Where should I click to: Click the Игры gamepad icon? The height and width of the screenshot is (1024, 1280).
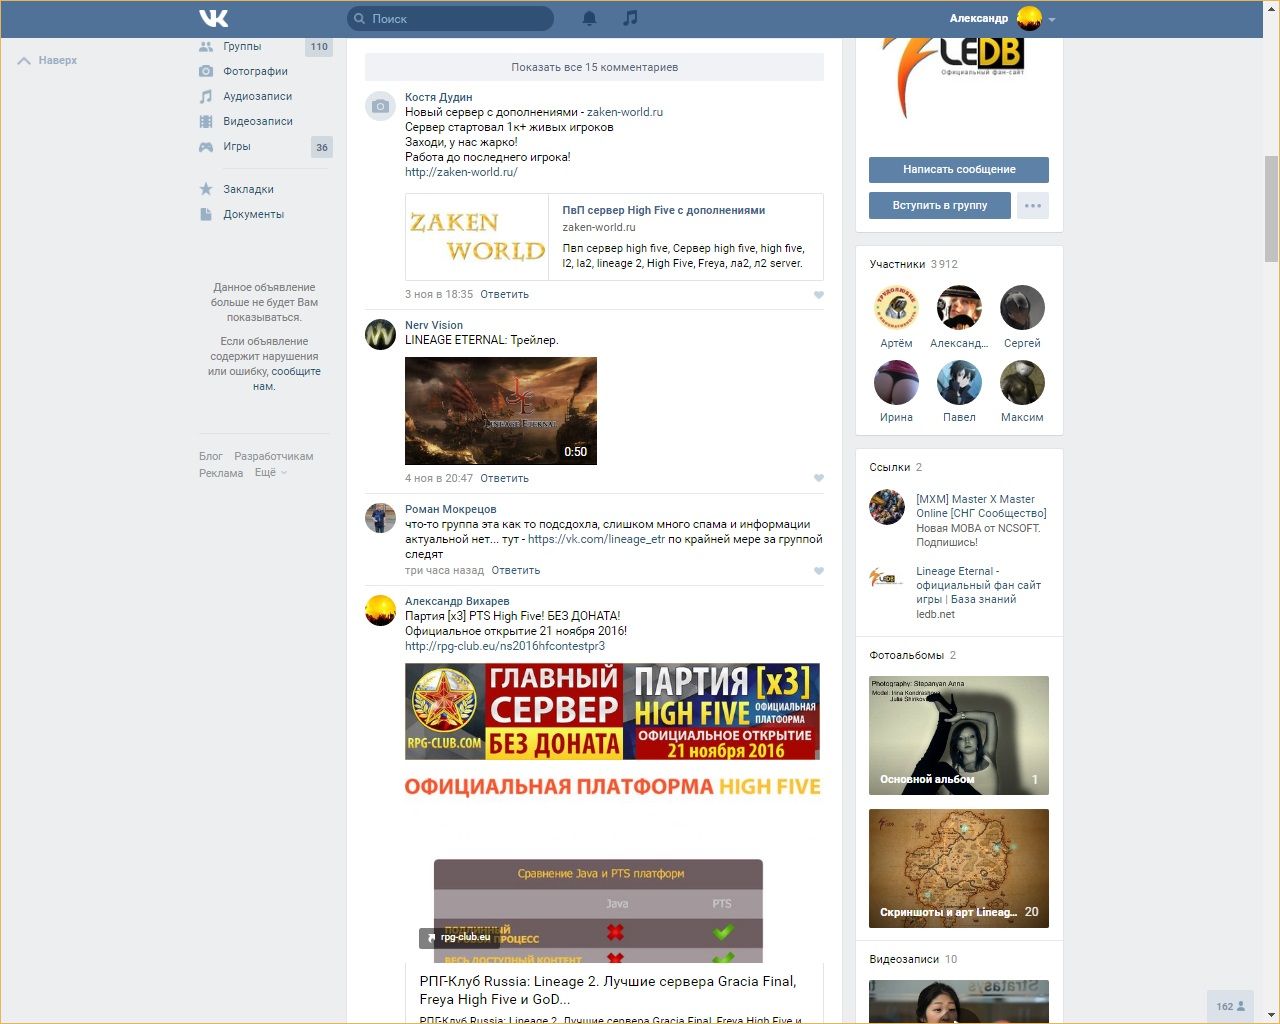tap(206, 146)
